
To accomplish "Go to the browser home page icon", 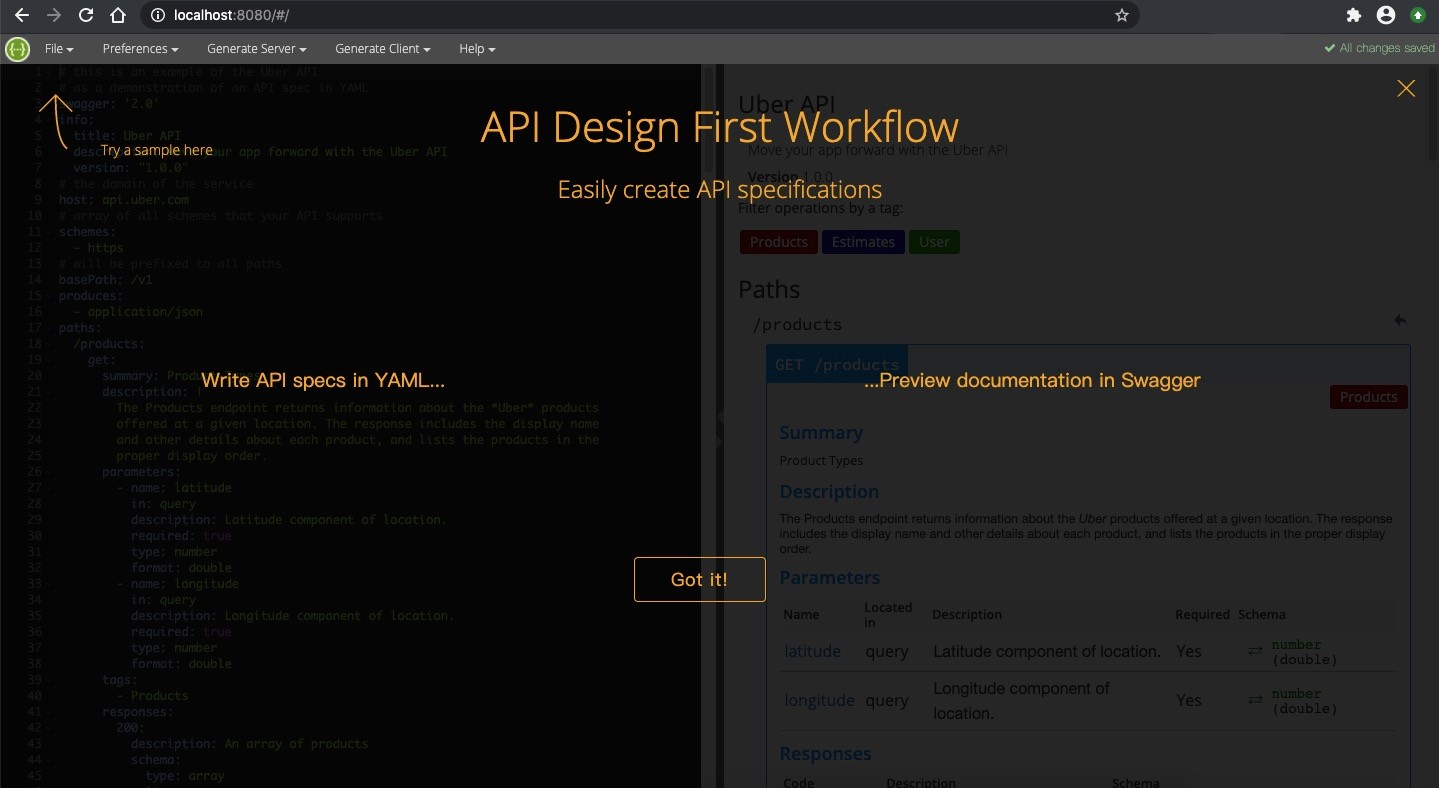I will pyautogui.click(x=118, y=15).
